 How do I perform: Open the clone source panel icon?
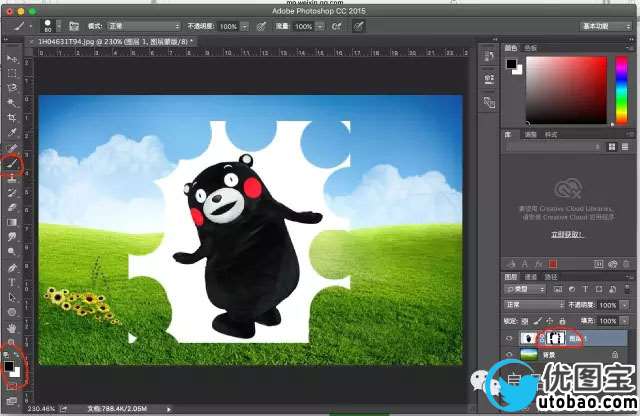click(x=489, y=102)
